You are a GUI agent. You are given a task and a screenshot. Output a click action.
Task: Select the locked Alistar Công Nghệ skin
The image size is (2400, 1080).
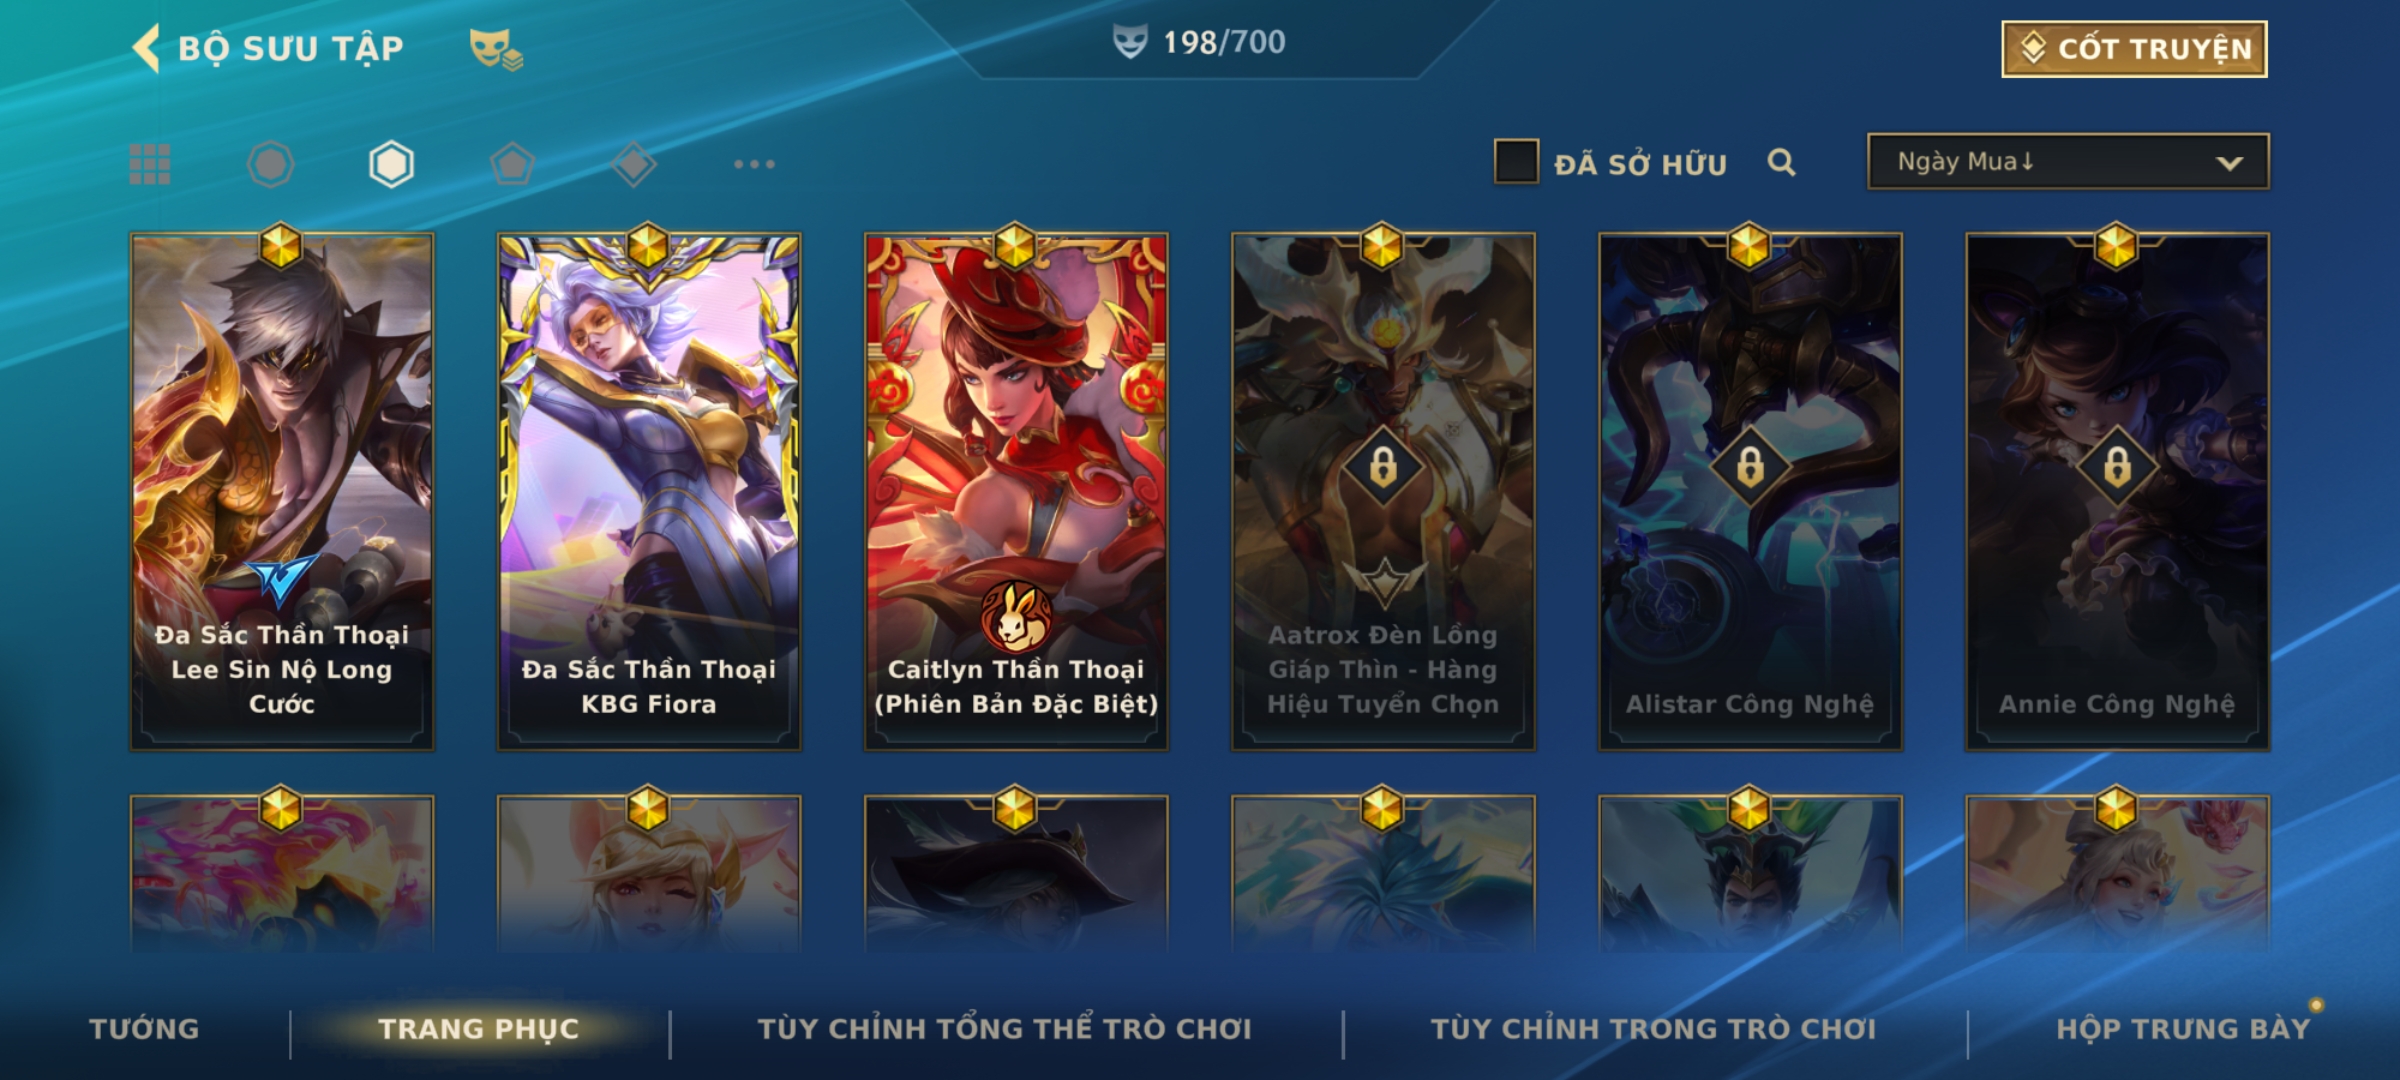click(1750, 491)
